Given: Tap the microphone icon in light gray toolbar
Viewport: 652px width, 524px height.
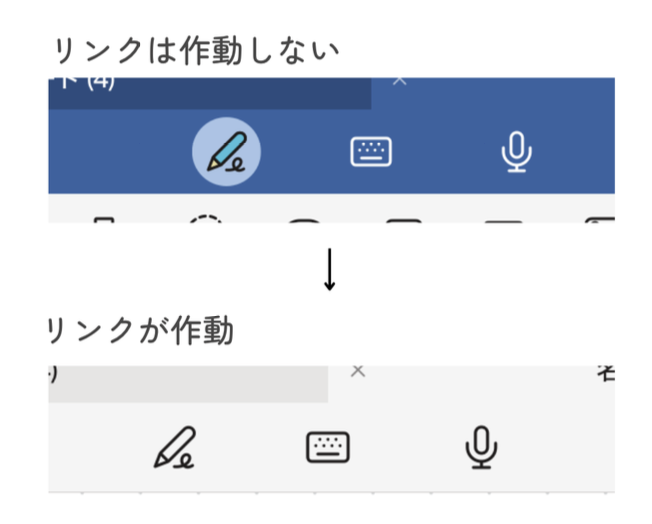Looking at the screenshot, I should pyautogui.click(x=481, y=447).
